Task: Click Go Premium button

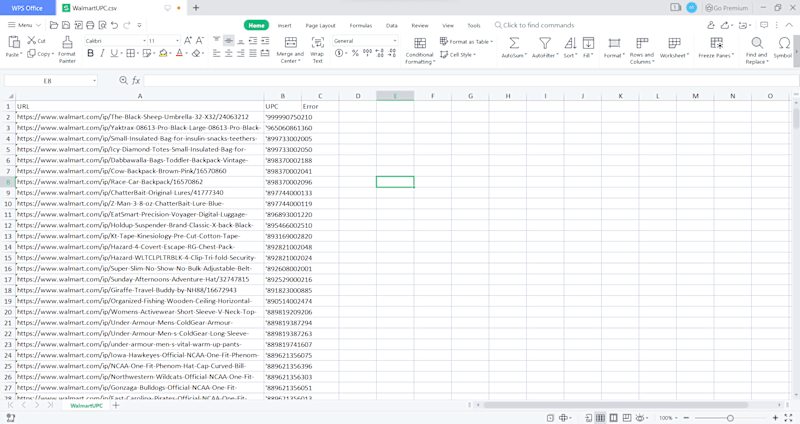Action: click(x=727, y=8)
